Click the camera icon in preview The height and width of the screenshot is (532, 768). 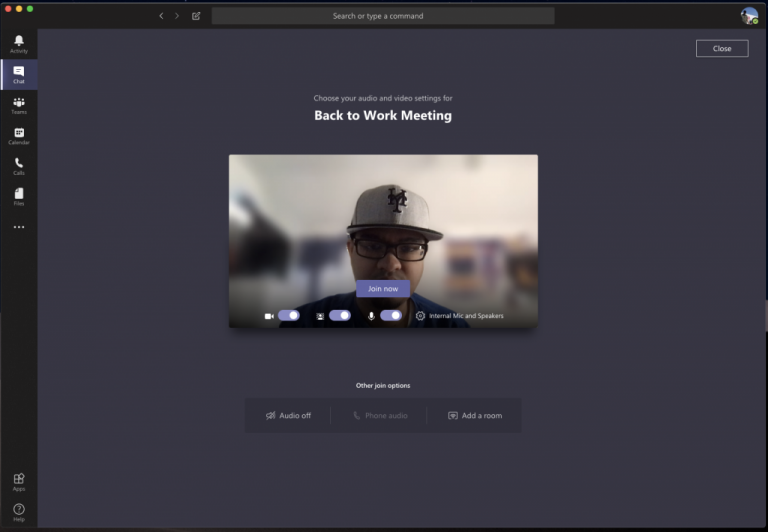pyautogui.click(x=269, y=316)
